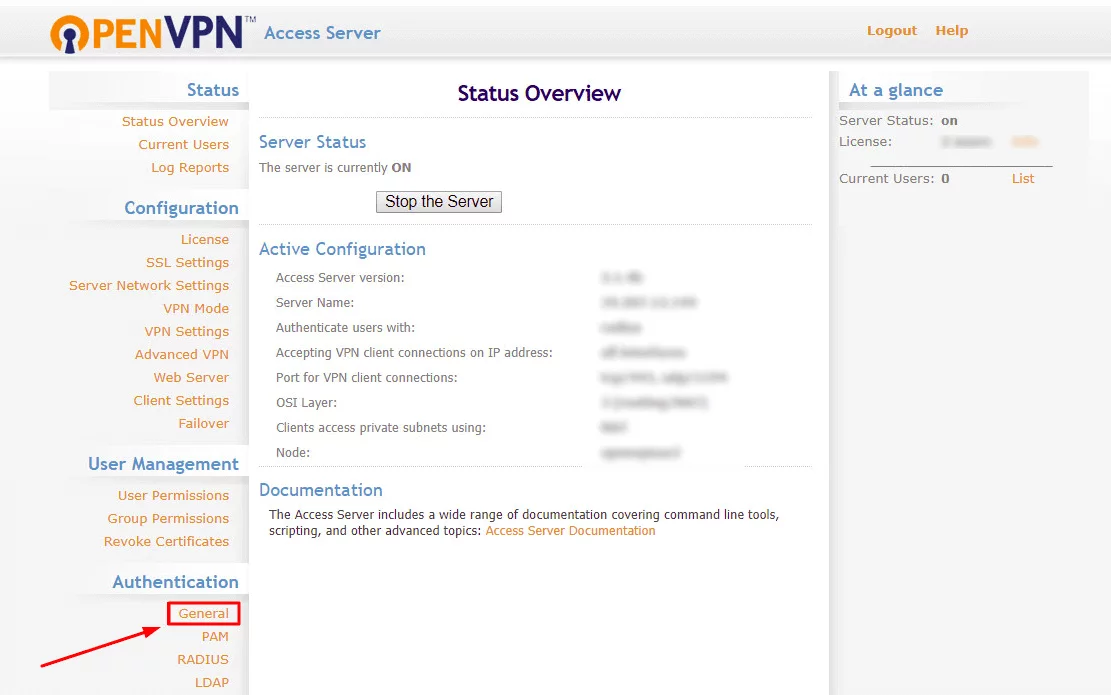Image resolution: width=1111 pixels, height=695 pixels.
Task: Click the 'Node:' label
Action: 293,453
